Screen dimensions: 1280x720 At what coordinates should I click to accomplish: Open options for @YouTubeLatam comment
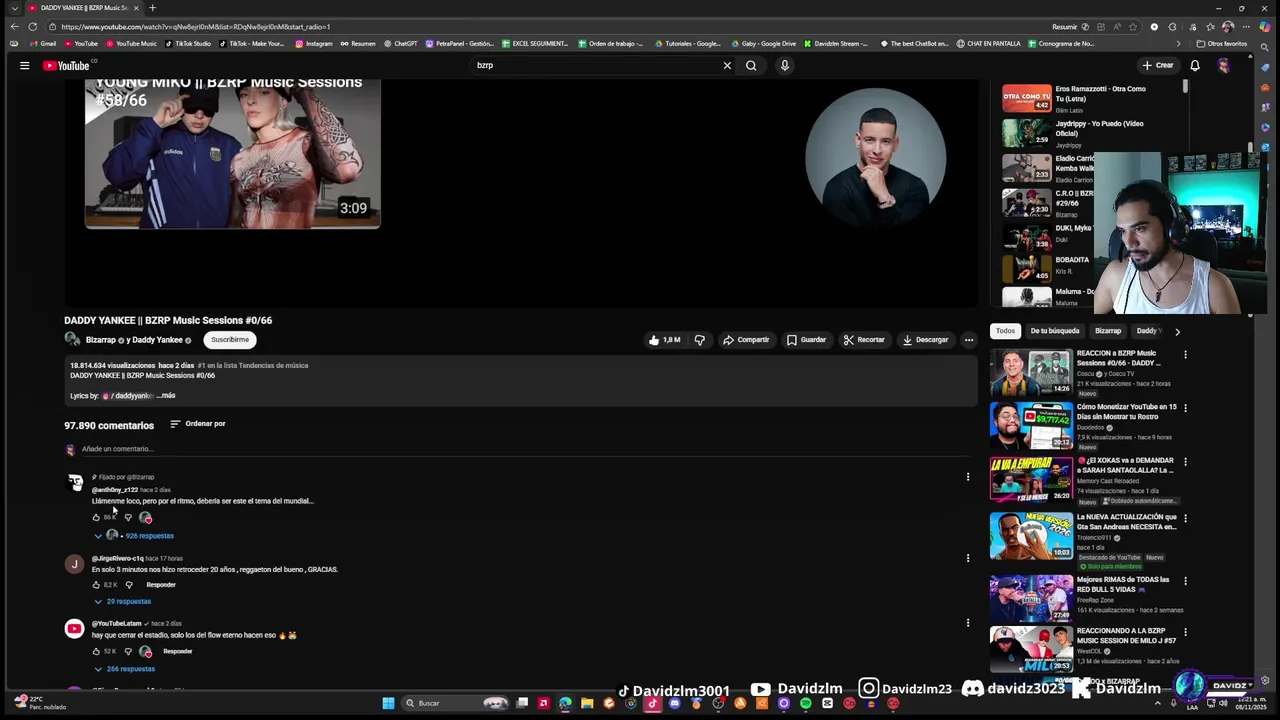point(968,623)
